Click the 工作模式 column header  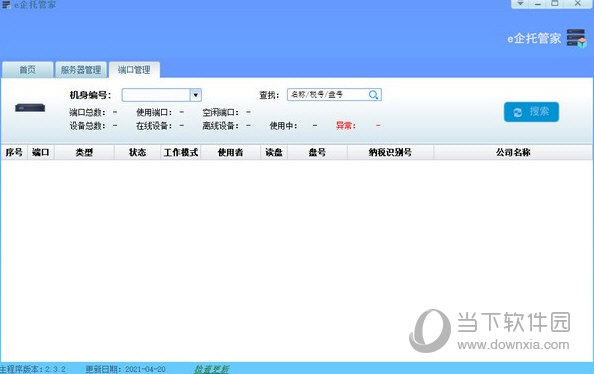click(x=181, y=152)
